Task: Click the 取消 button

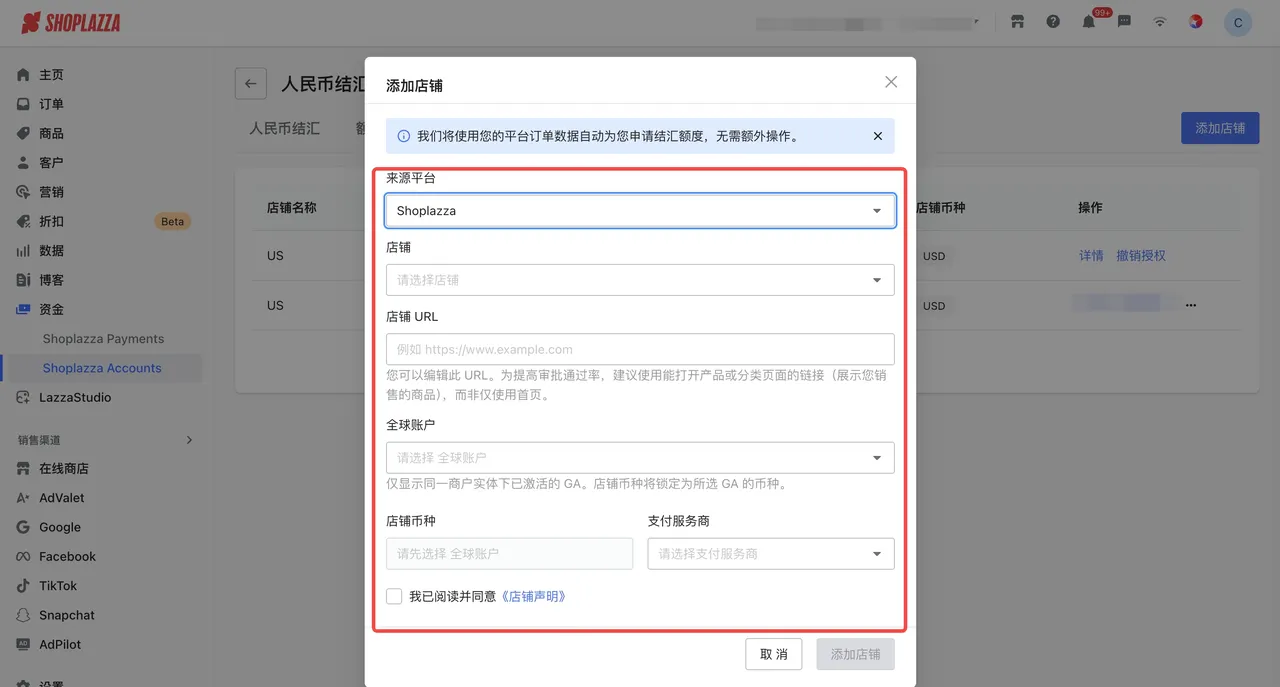Action: click(774, 654)
